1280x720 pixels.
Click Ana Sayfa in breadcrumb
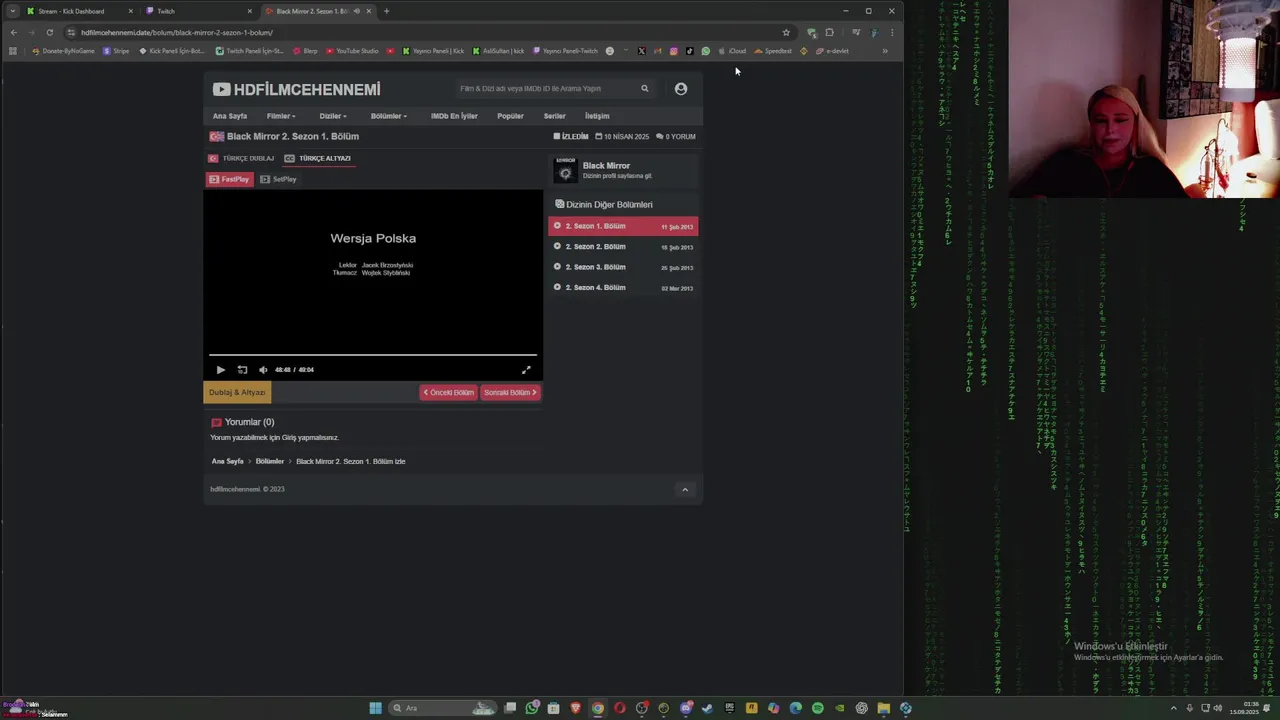coord(228,462)
